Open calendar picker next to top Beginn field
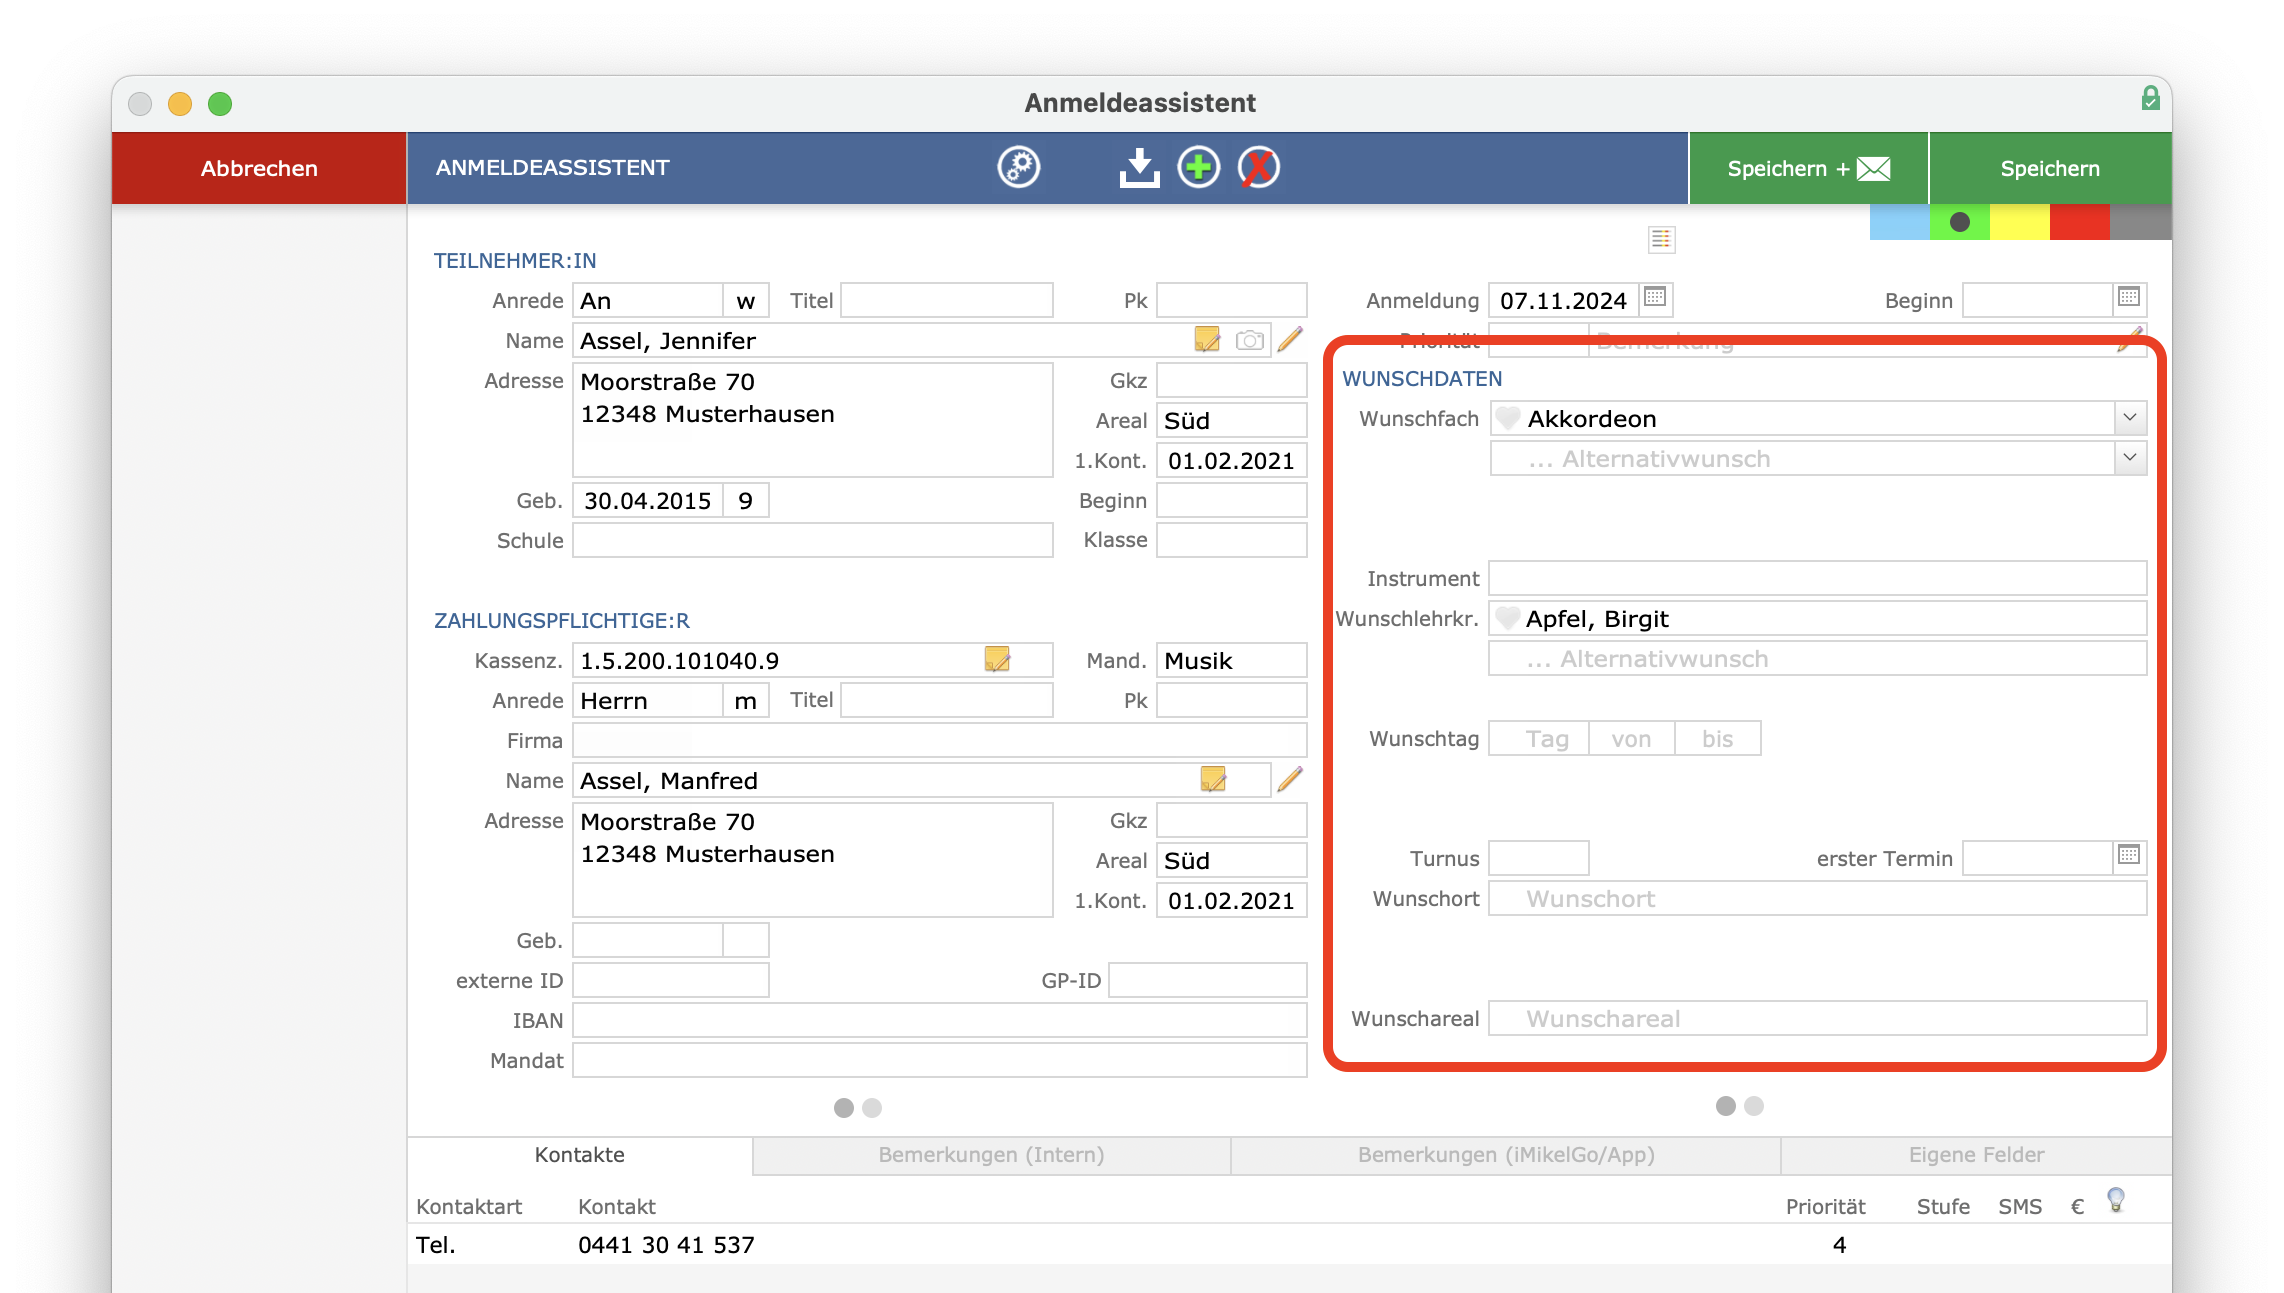Screen dimensions: 2284x1293 [x=2129, y=297]
